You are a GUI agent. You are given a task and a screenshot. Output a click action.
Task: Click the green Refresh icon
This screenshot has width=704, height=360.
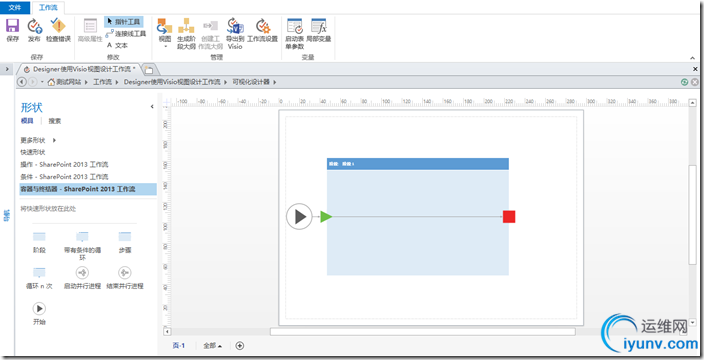tap(685, 82)
